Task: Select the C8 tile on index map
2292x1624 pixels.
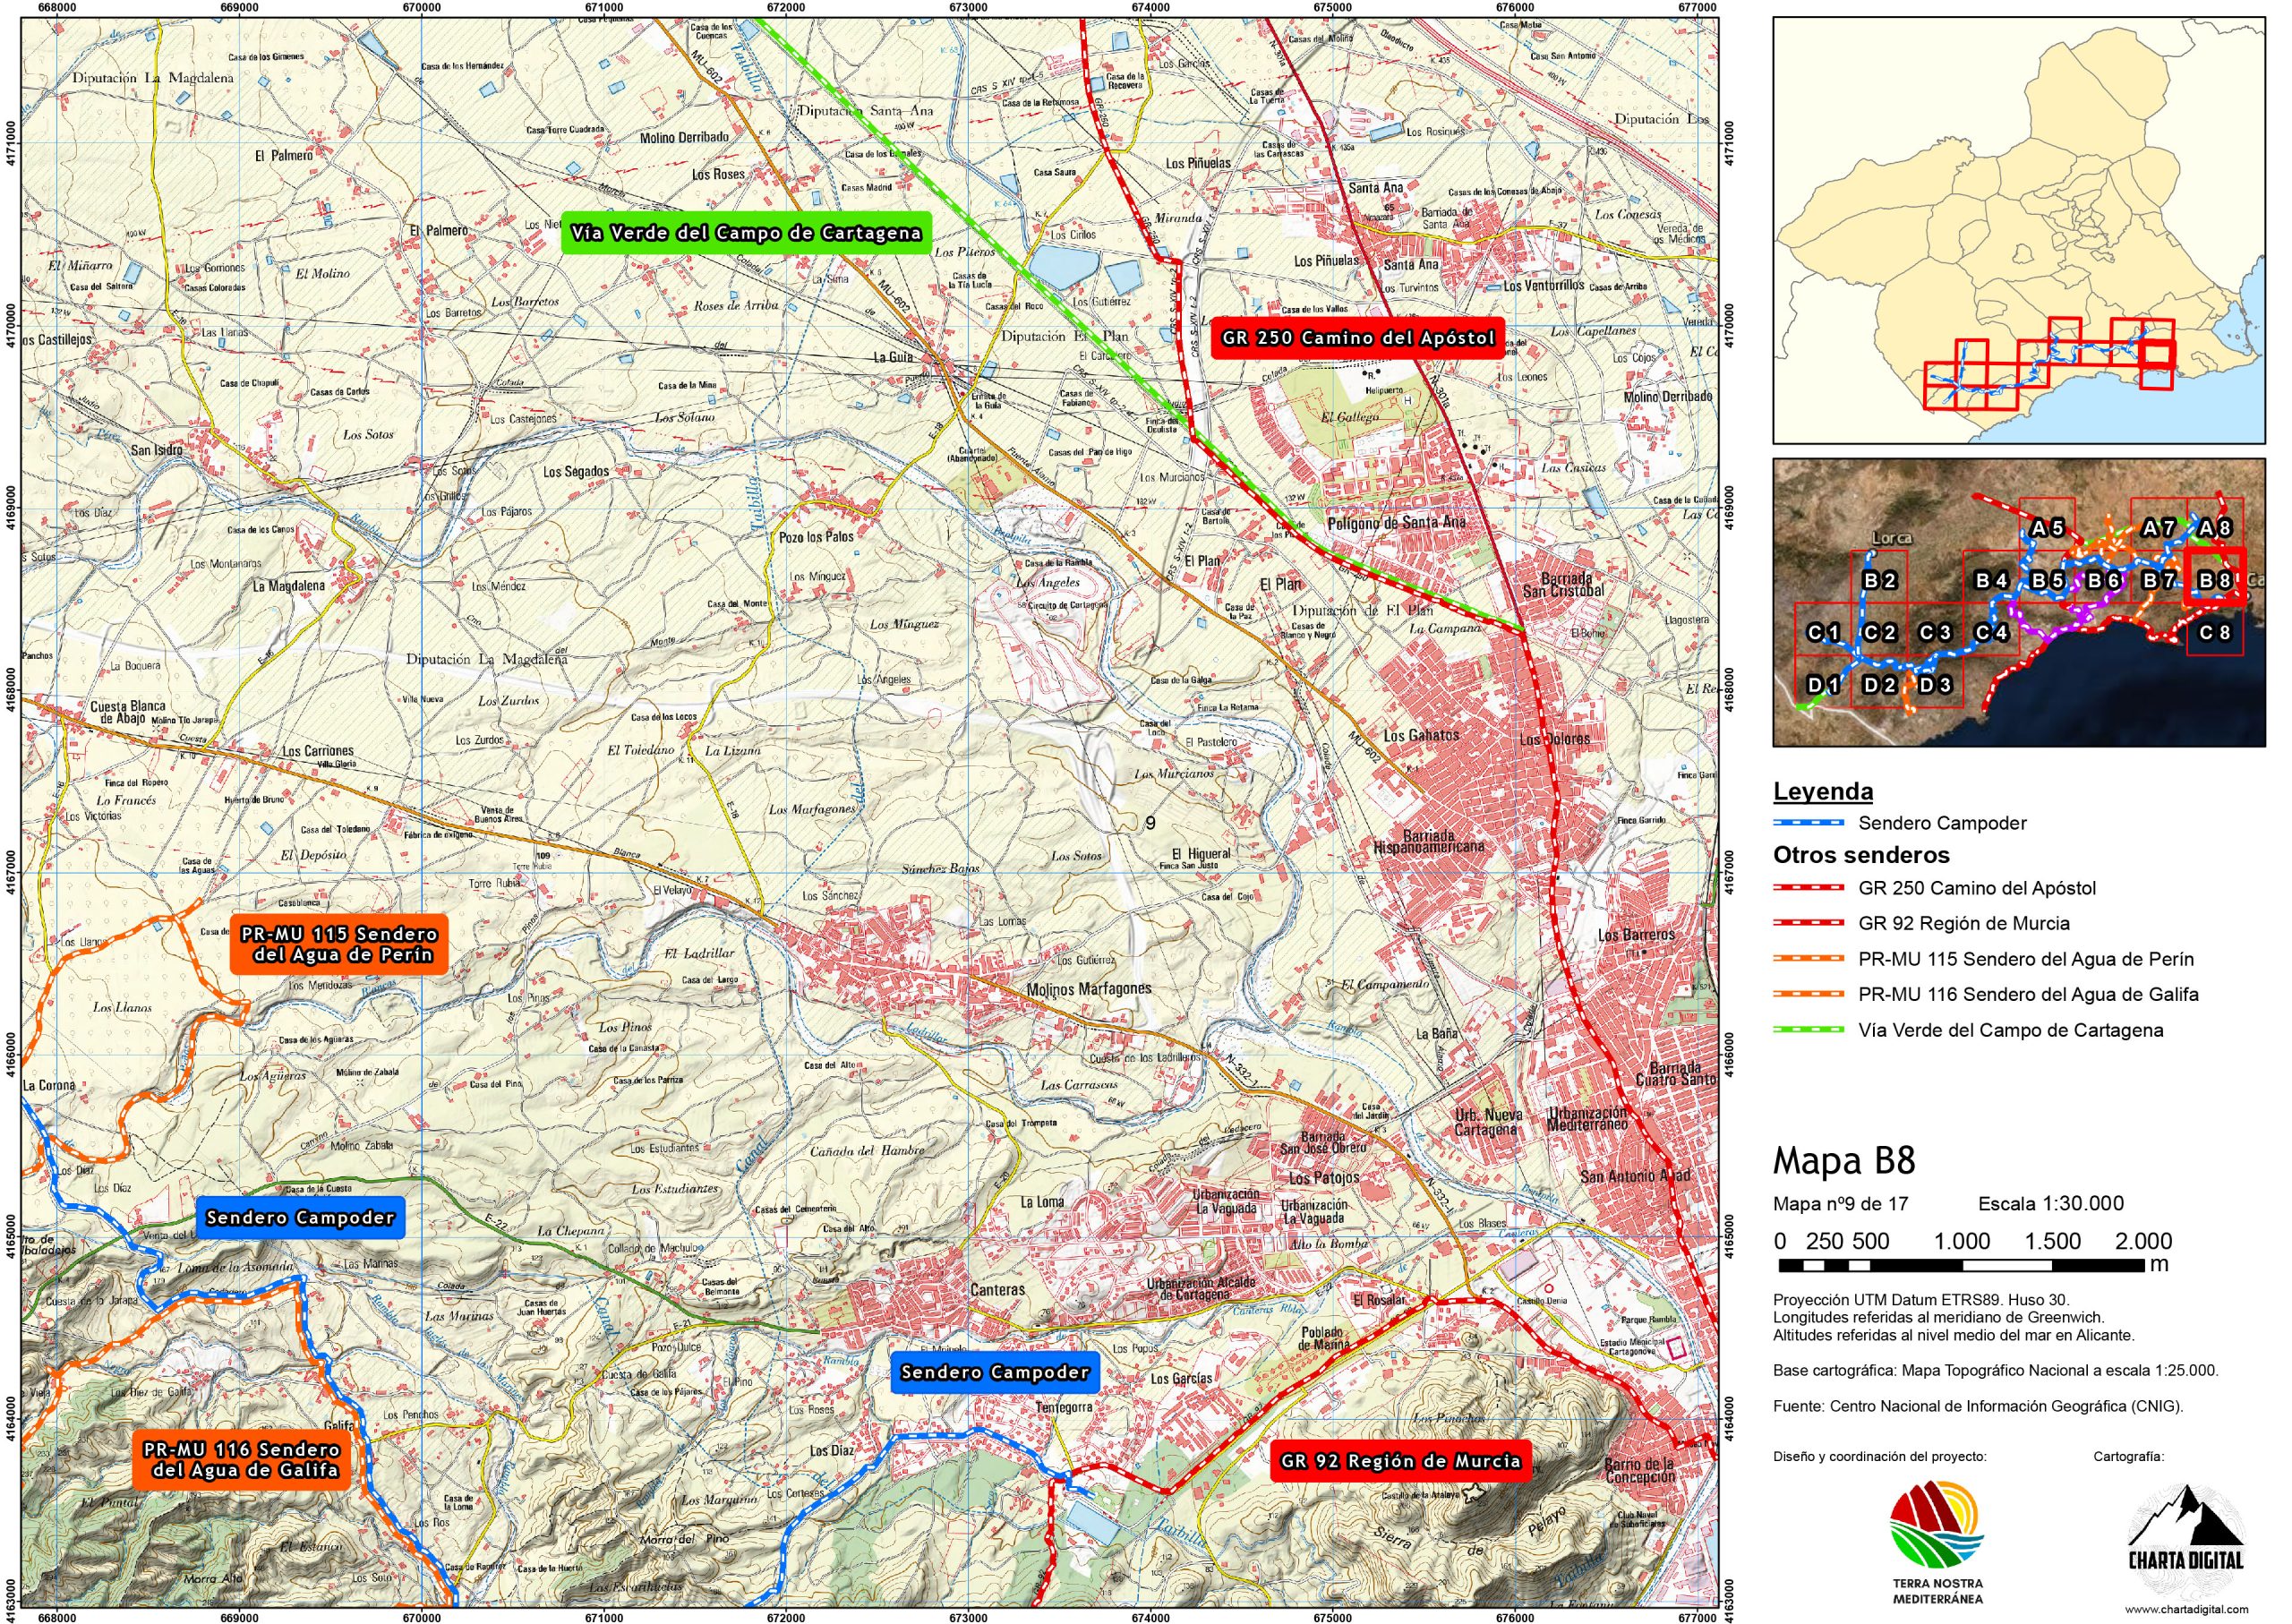Action: [x=2214, y=632]
